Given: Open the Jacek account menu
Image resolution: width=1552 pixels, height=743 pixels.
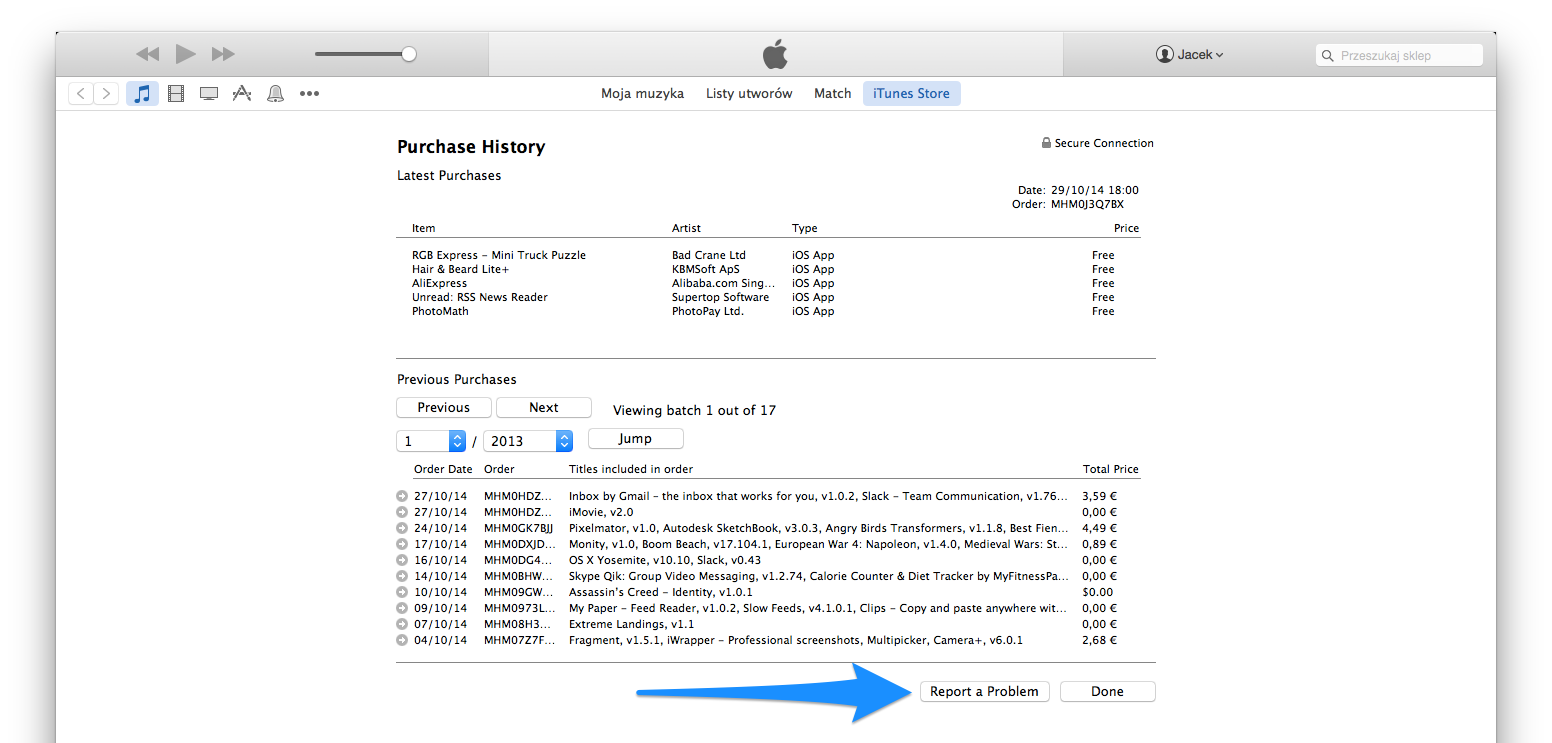Looking at the screenshot, I should (1190, 55).
